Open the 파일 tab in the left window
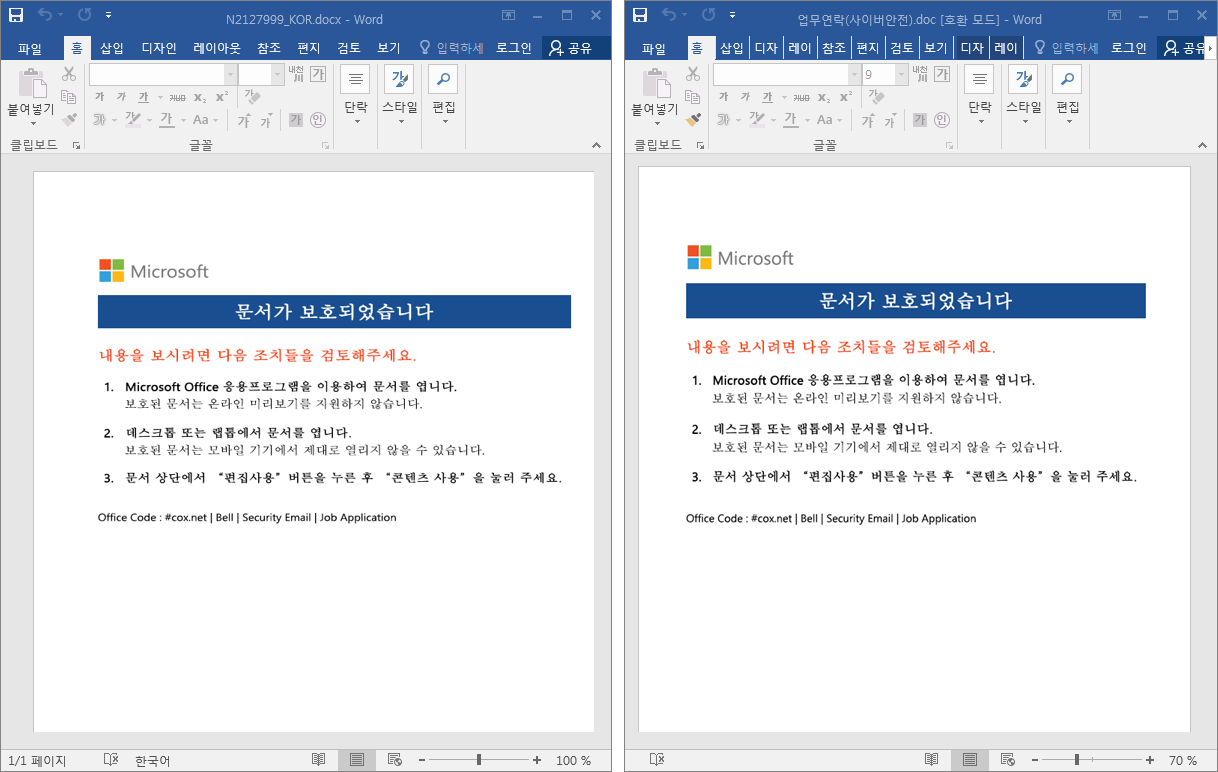The width and height of the screenshot is (1218, 772). pos(30,48)
